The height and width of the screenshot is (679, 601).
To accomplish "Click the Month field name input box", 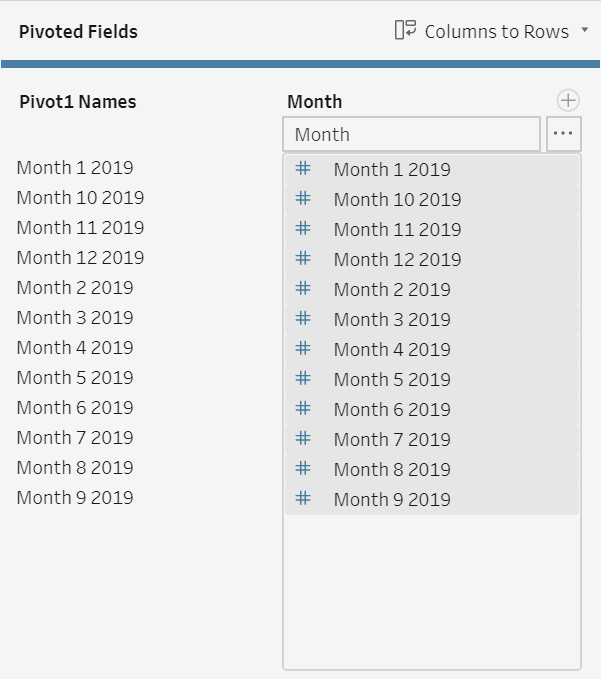I will point(411,134).
